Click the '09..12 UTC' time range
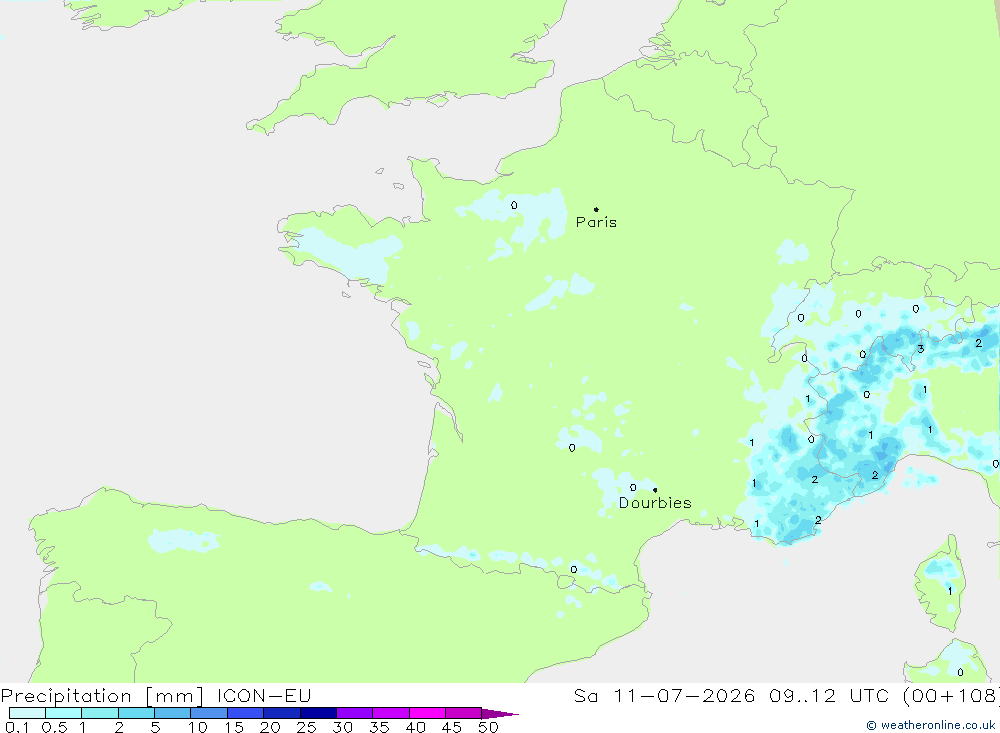Viewport: 1000px width, 733px height. pyautogui.click(x=829, y=696)
